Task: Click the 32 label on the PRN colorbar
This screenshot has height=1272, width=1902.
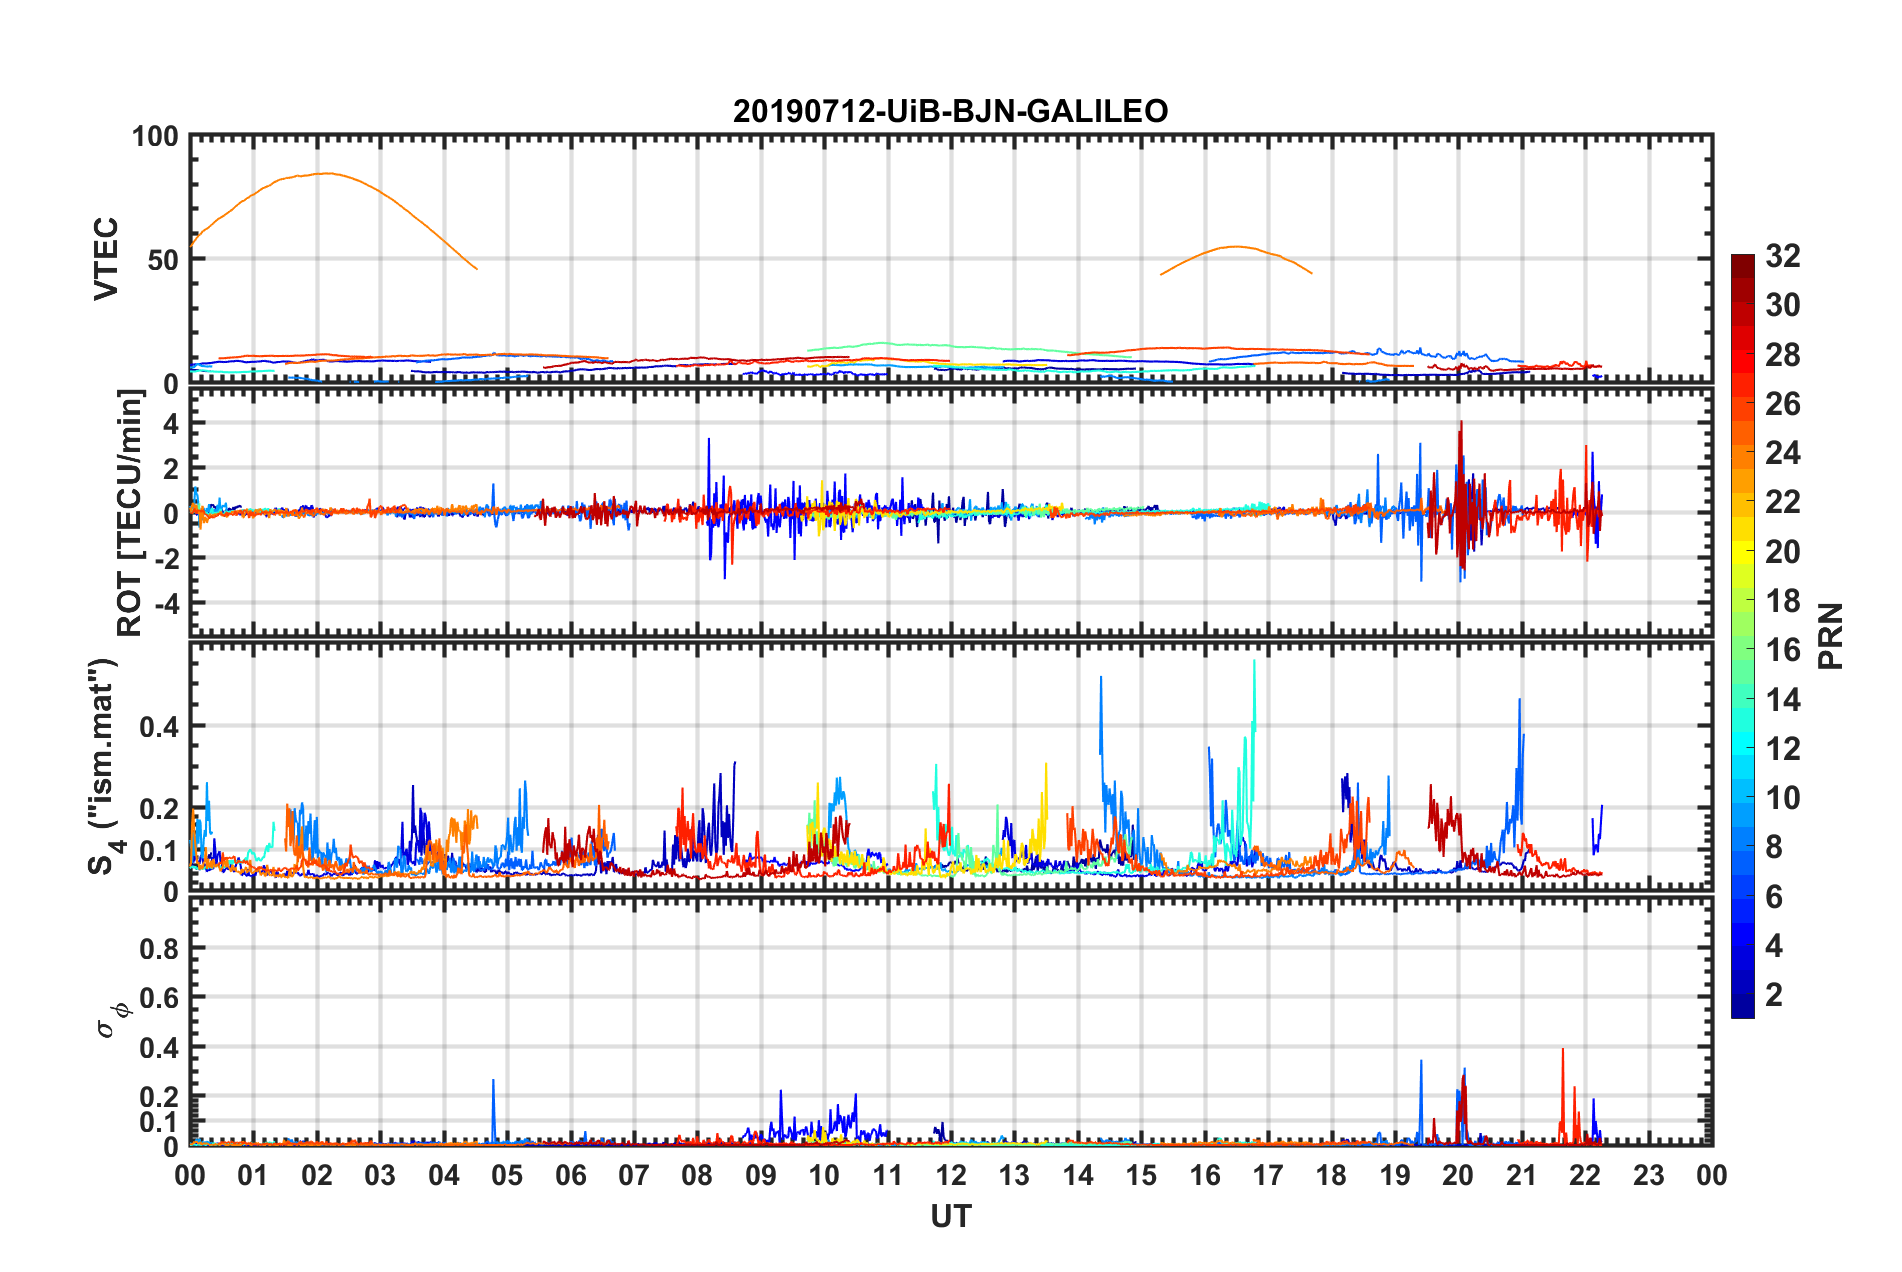Action: tap(1783, 256)
